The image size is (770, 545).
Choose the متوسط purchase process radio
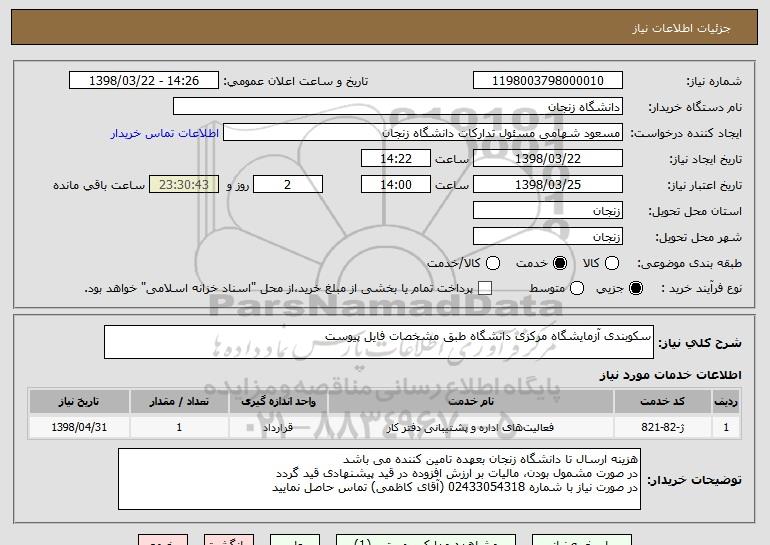pos(577,289)
